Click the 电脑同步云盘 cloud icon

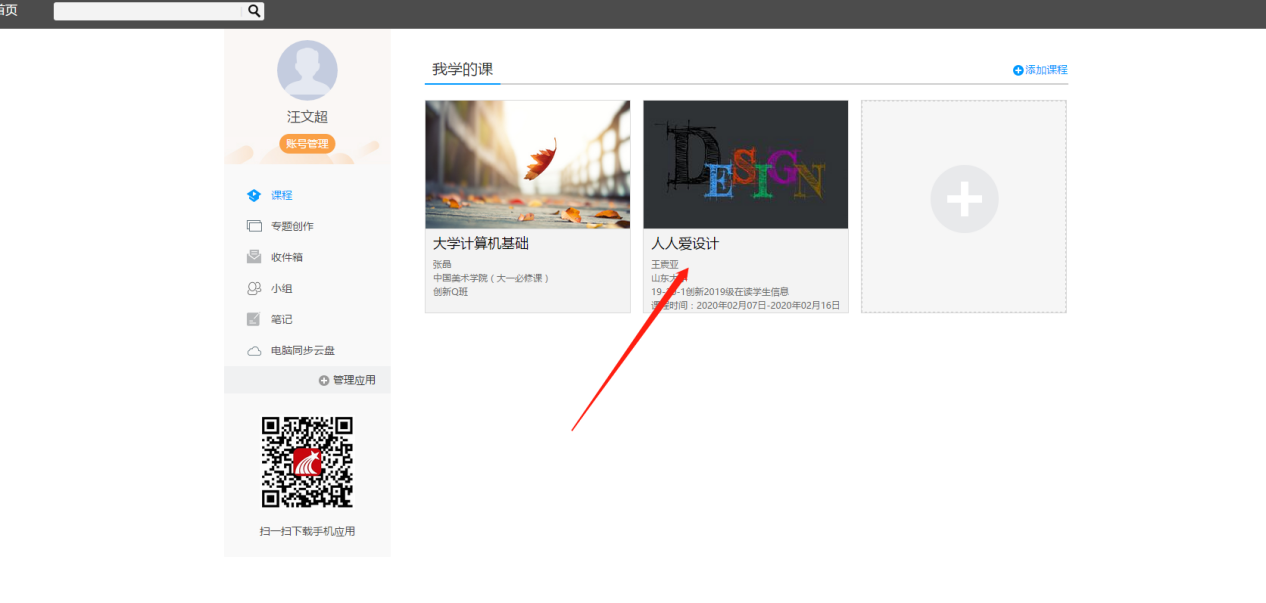254,351
